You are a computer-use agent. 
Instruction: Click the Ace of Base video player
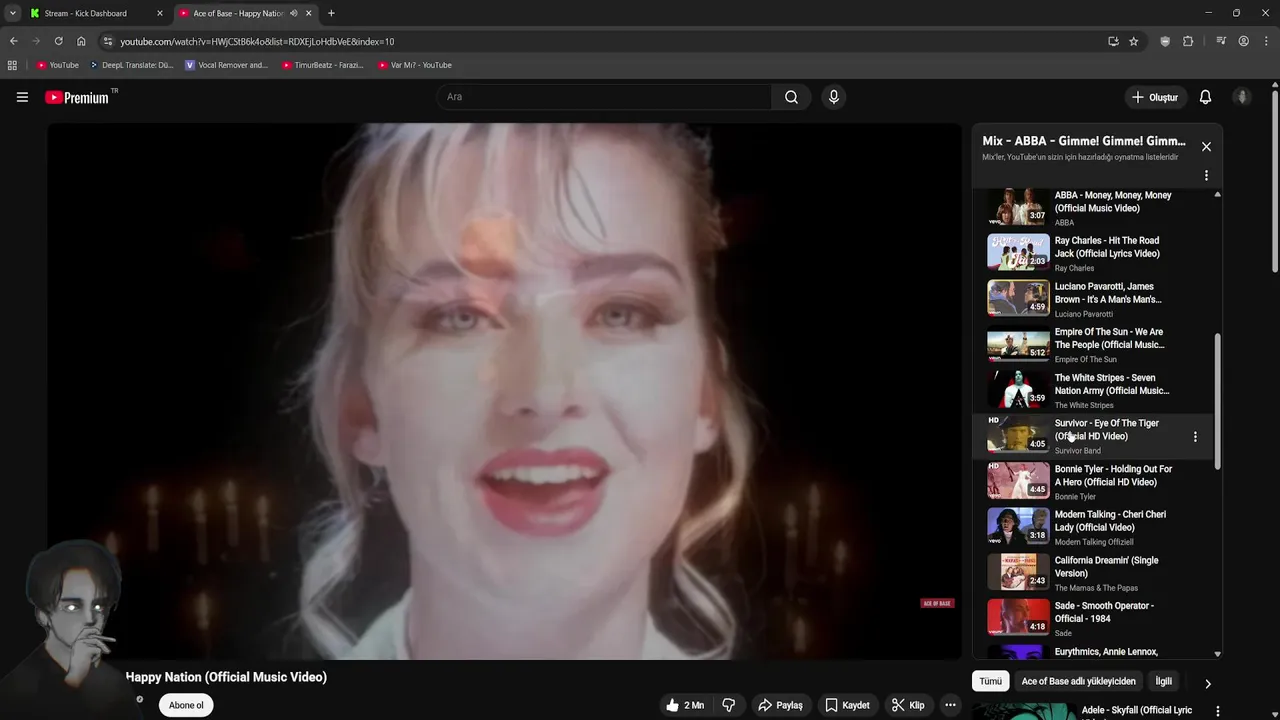coord(504,391)
